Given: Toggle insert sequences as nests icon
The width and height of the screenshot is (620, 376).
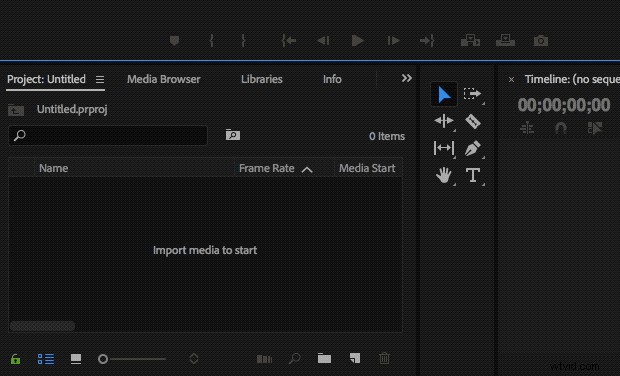Looking at the screenshot, I should click(x=527, y=128).
